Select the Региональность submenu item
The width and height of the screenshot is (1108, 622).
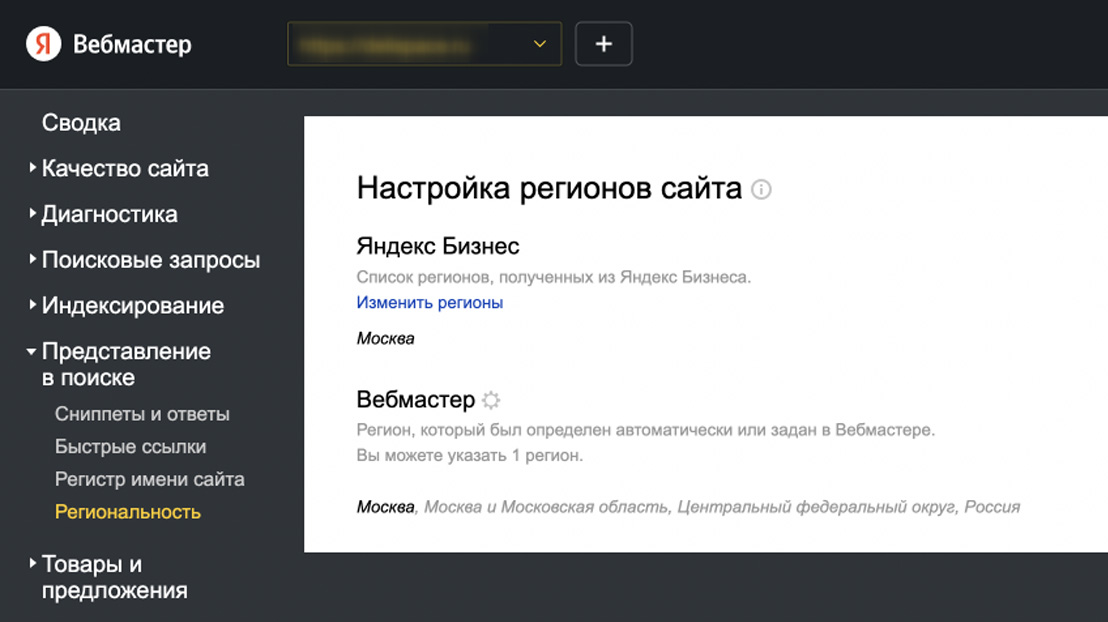tap(128, 512)
